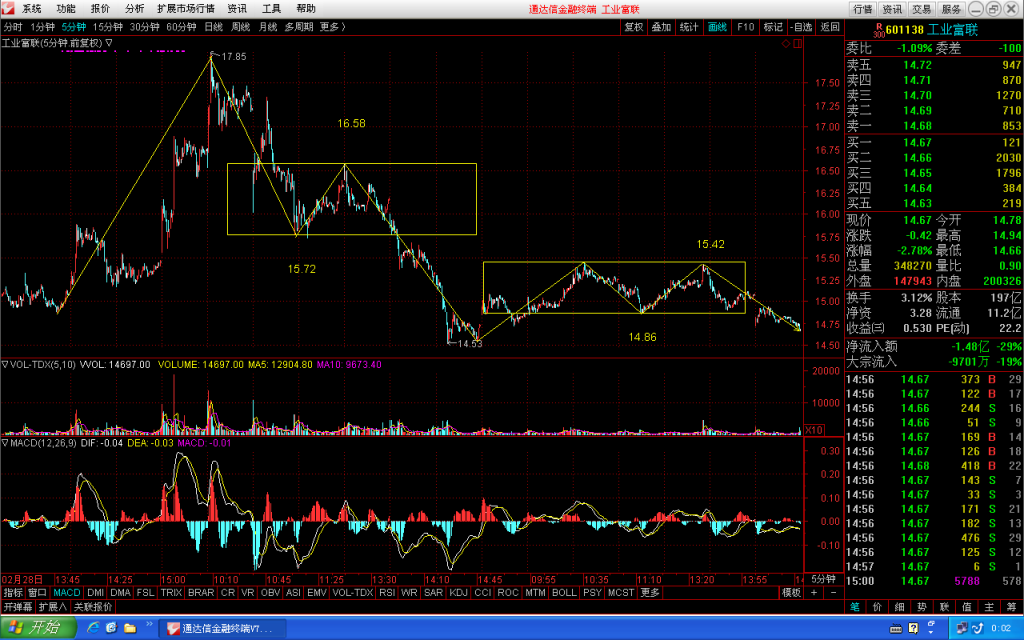Toggle the 叠加 overlay option
The height and width of the screenshot is (640, 1024).
click(661, 27)
